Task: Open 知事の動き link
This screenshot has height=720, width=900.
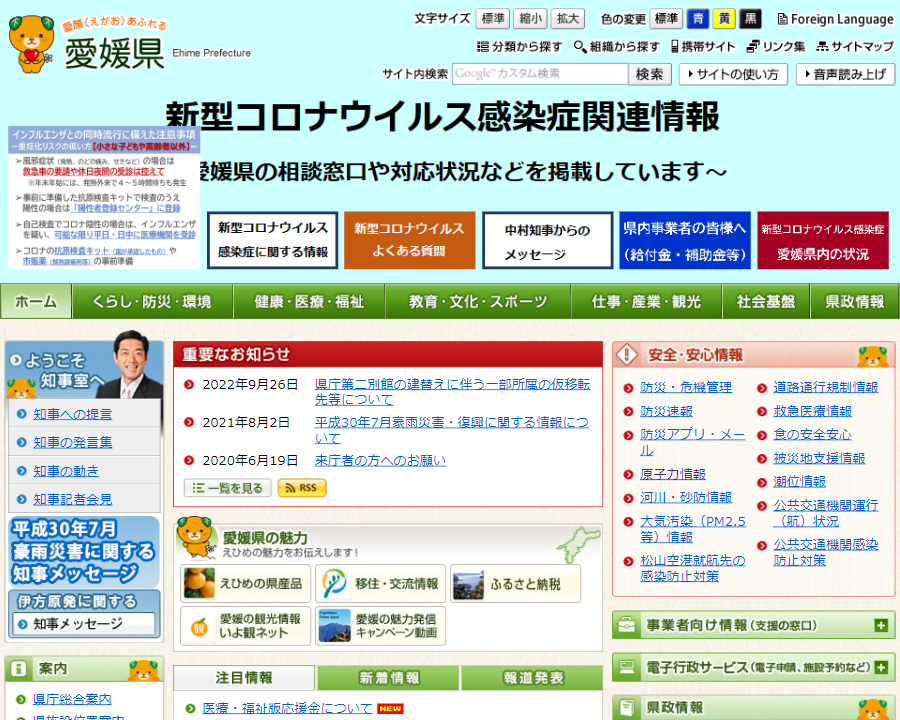Action: coord(66,471)
